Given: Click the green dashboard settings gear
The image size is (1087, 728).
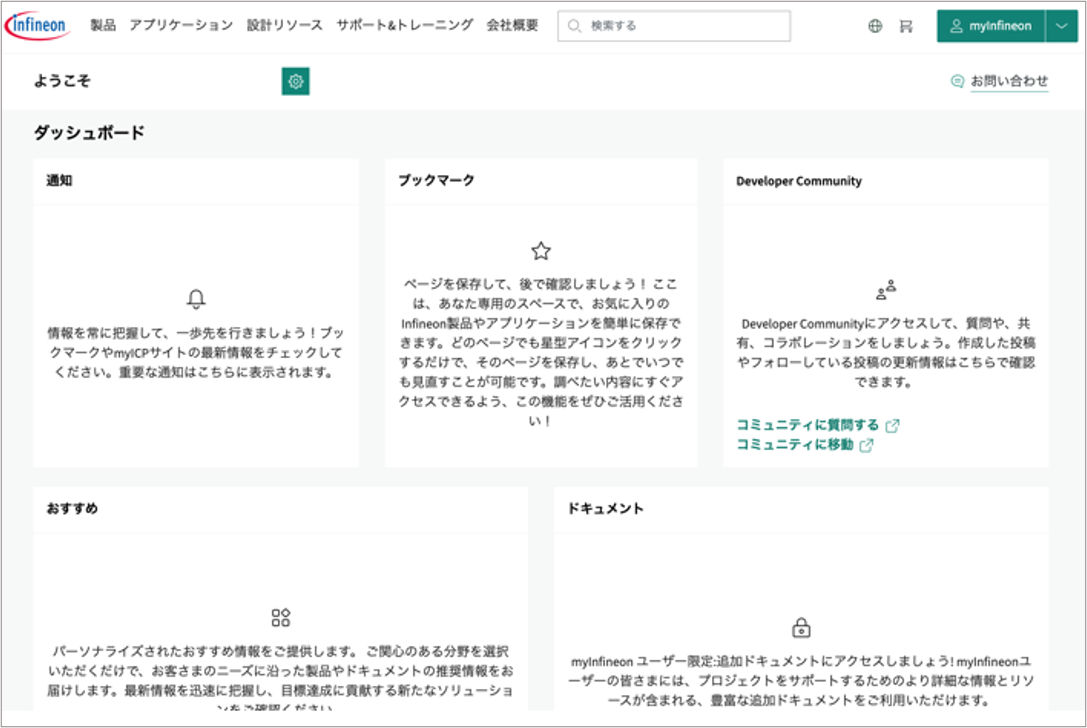Looking at the screenshot, I should pos(295,82).
